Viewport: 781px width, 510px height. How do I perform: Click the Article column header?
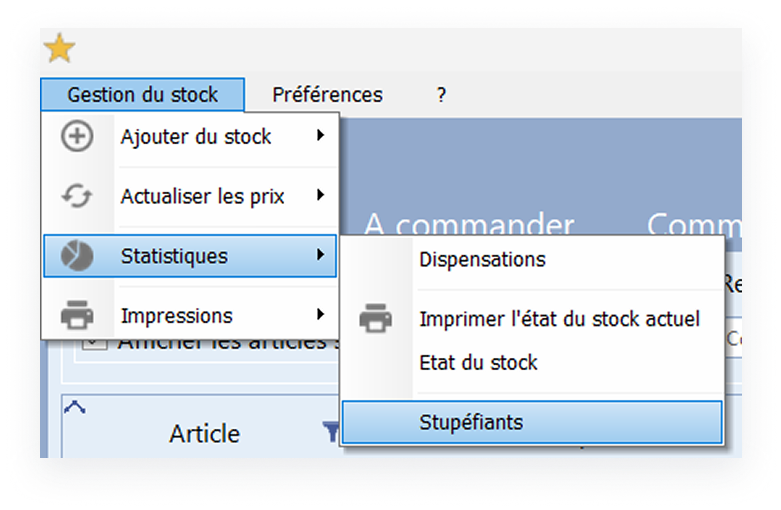pyautogui.click(x=204, y=433)
